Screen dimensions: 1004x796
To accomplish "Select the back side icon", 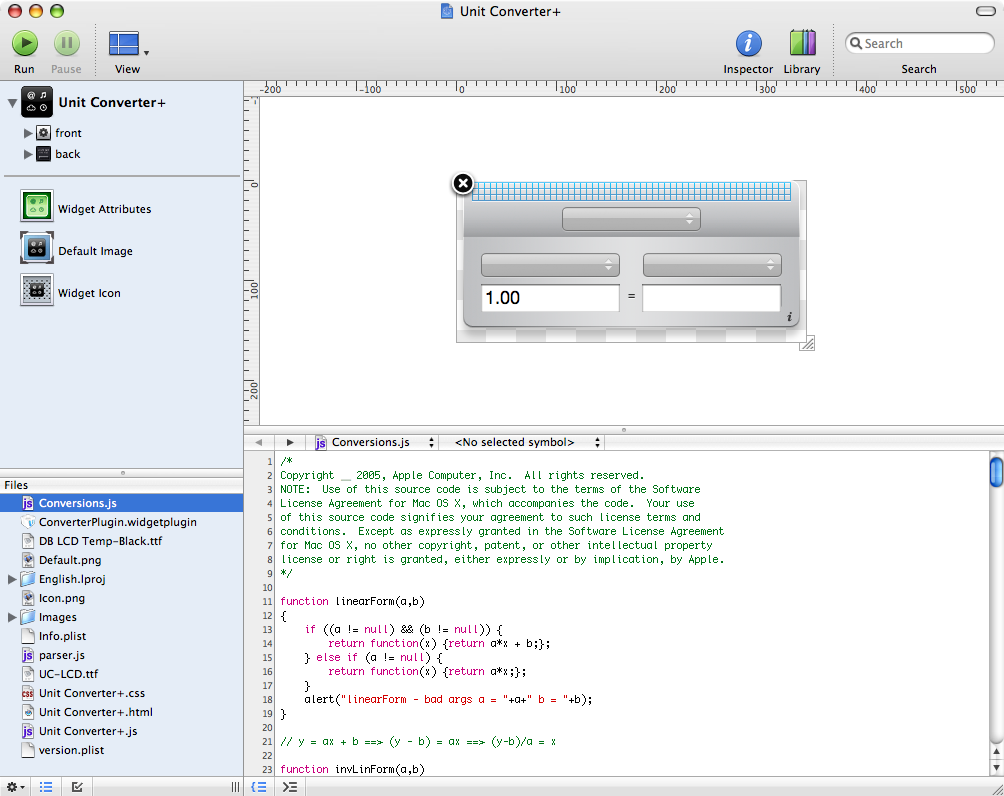I will (x=44, y=154).
